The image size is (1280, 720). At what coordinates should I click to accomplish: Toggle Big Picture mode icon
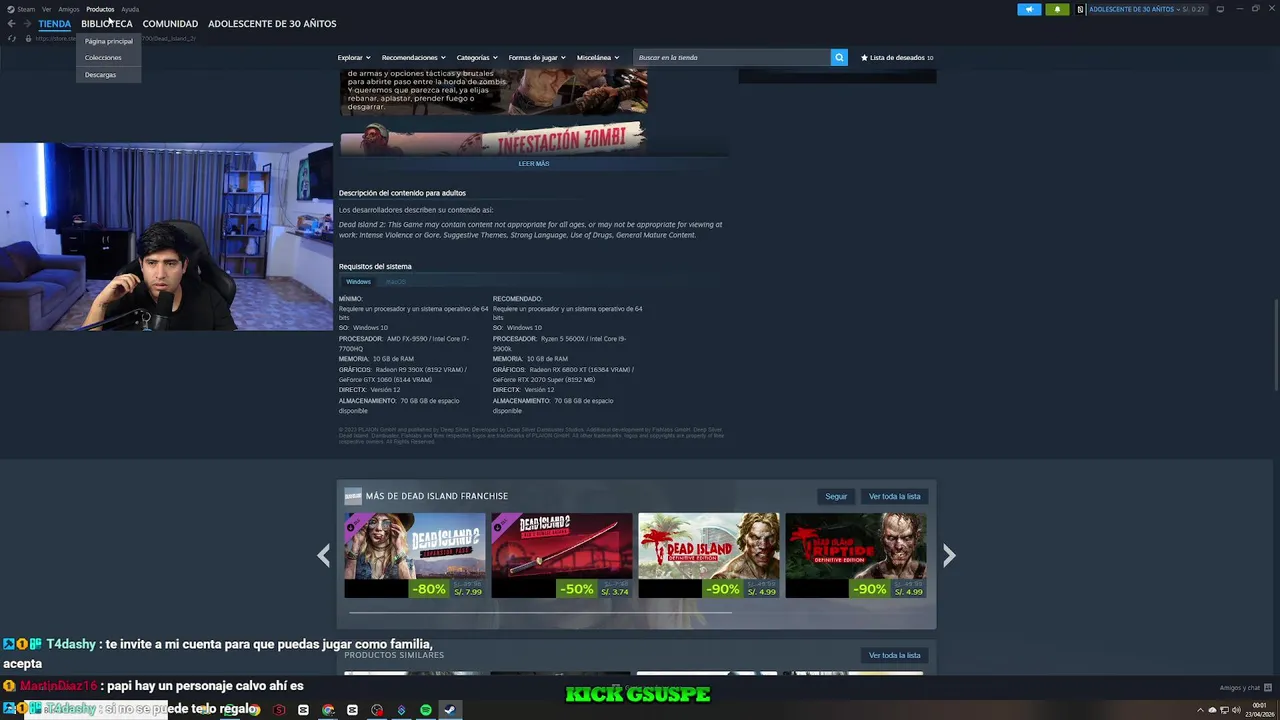point(1220,9)
